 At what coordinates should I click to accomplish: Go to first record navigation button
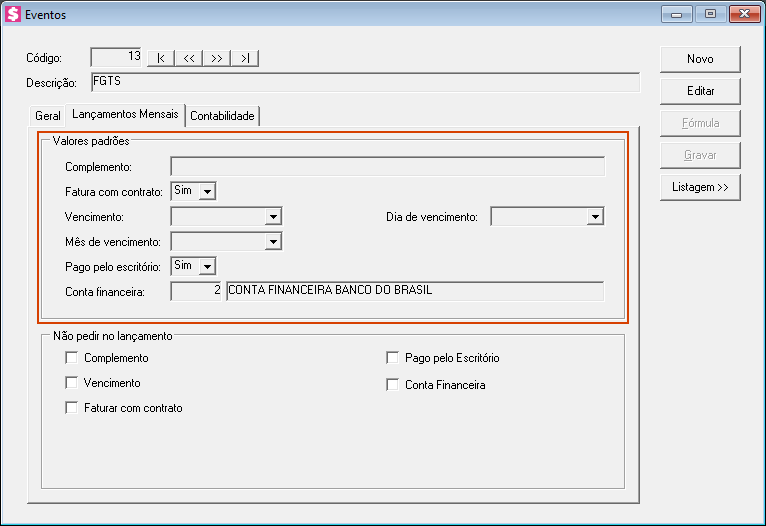pyautogui.click(x=161, y=58)
